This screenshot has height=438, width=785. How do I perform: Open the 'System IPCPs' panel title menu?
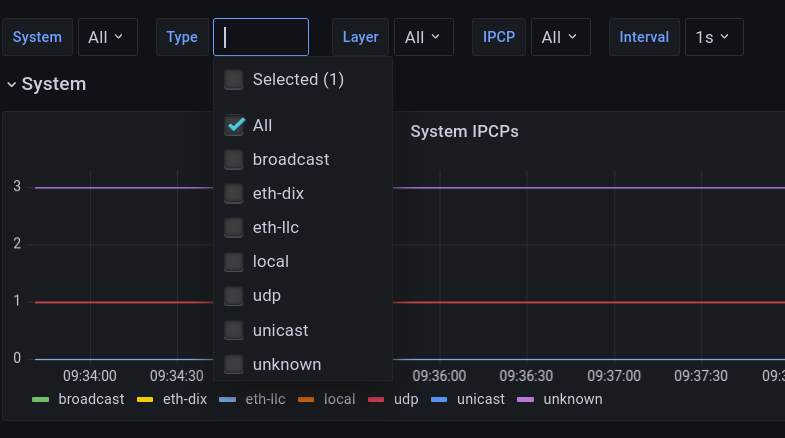[x=464, y=131]
